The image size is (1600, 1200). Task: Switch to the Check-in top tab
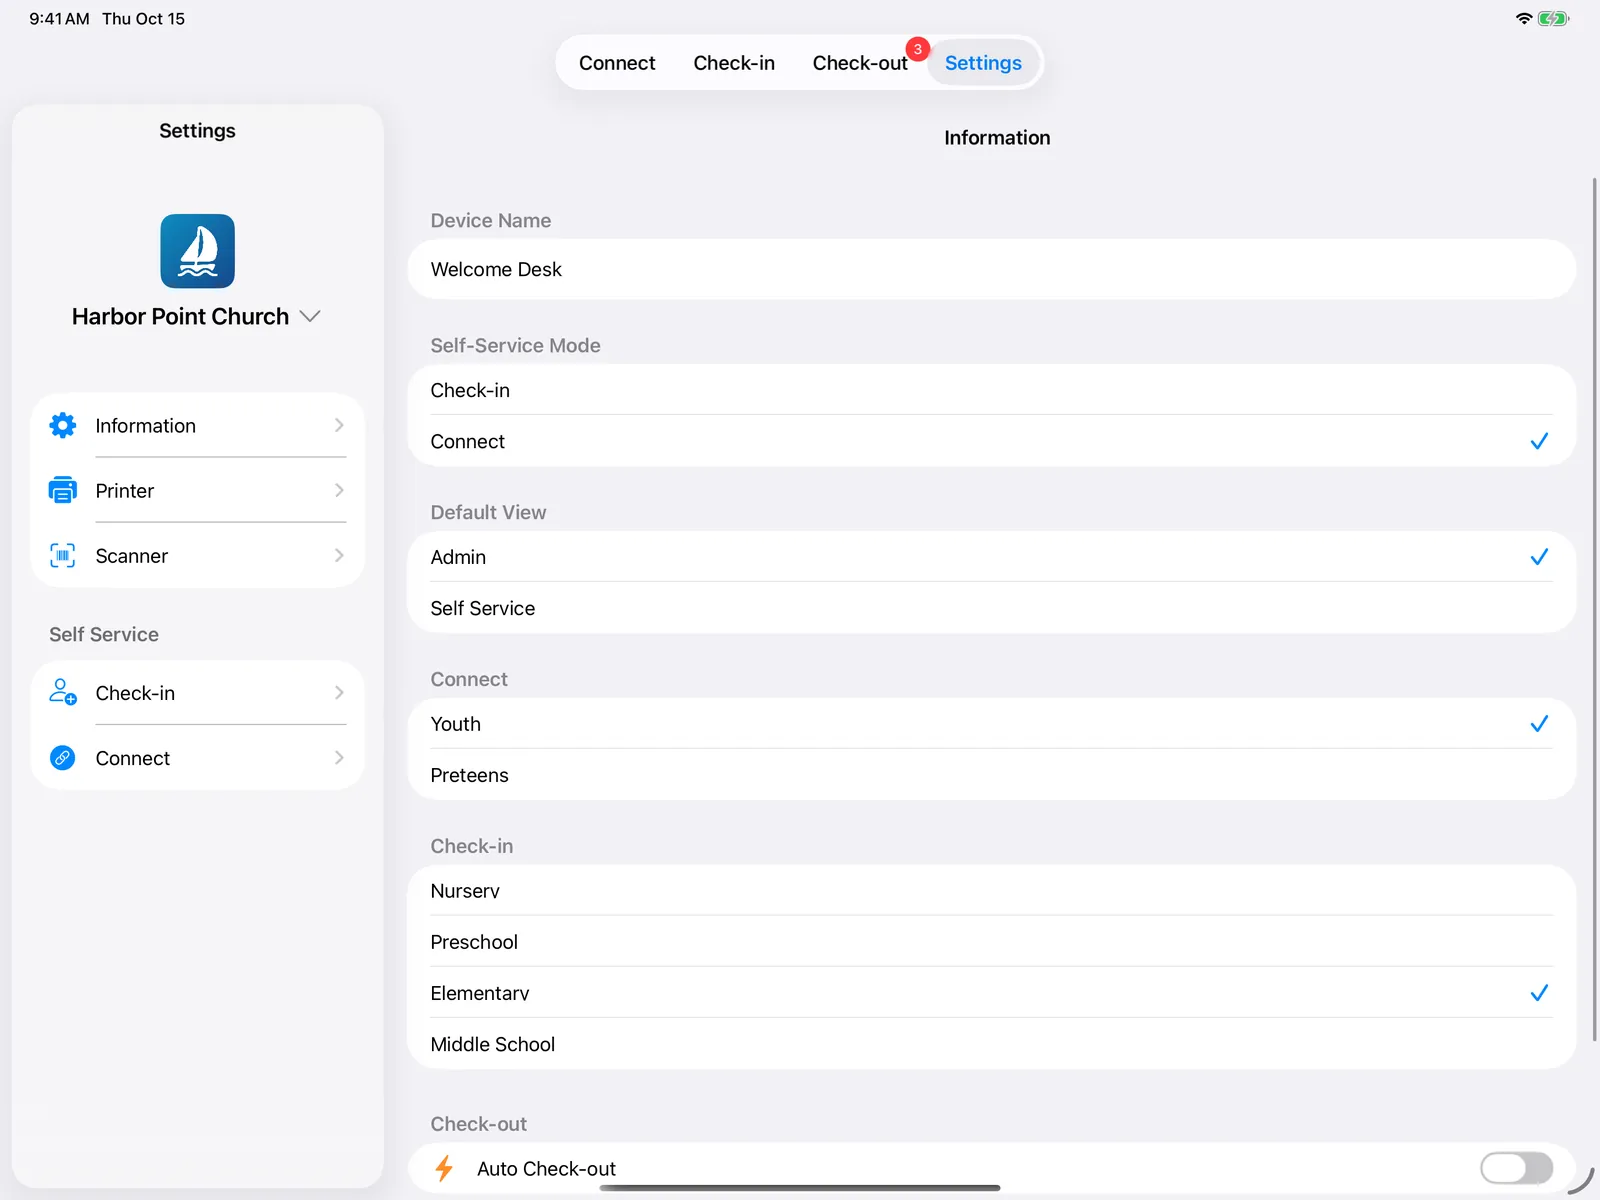(734, 63)
